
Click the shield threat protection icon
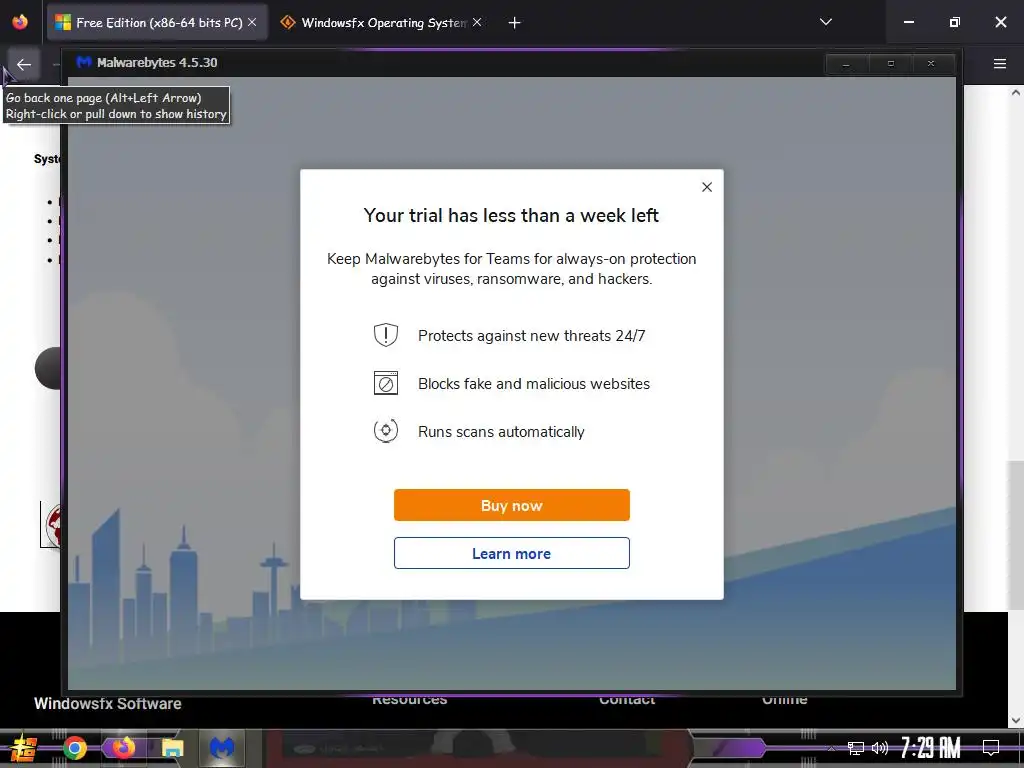click(x=385, y=335)
